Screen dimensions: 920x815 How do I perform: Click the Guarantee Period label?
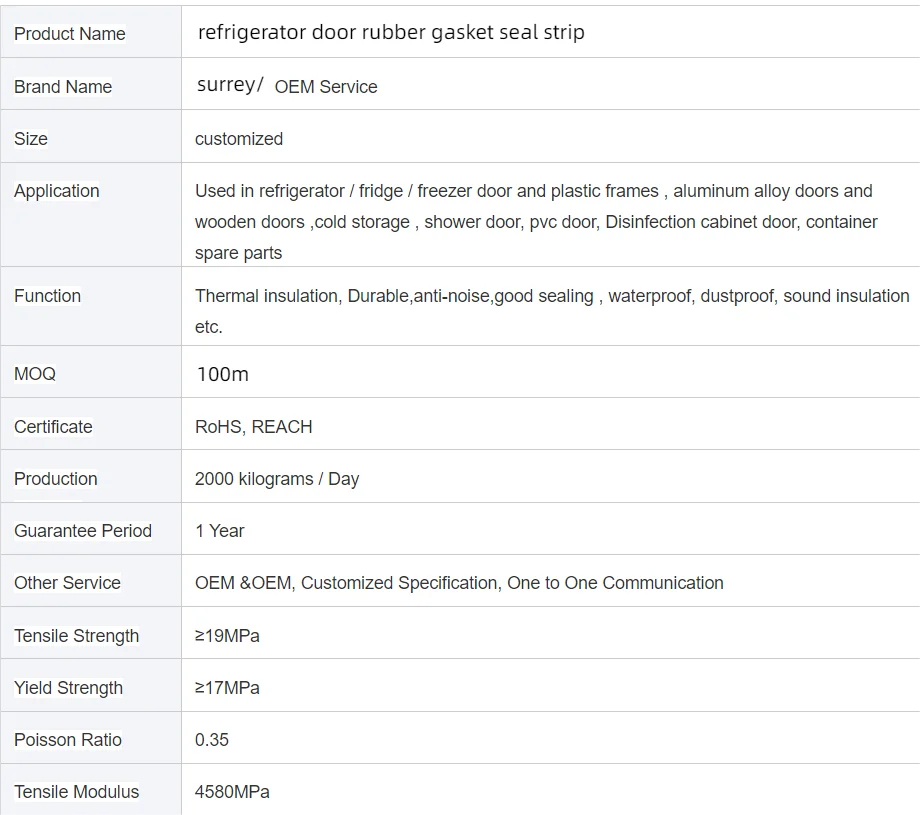pos(83,531)
